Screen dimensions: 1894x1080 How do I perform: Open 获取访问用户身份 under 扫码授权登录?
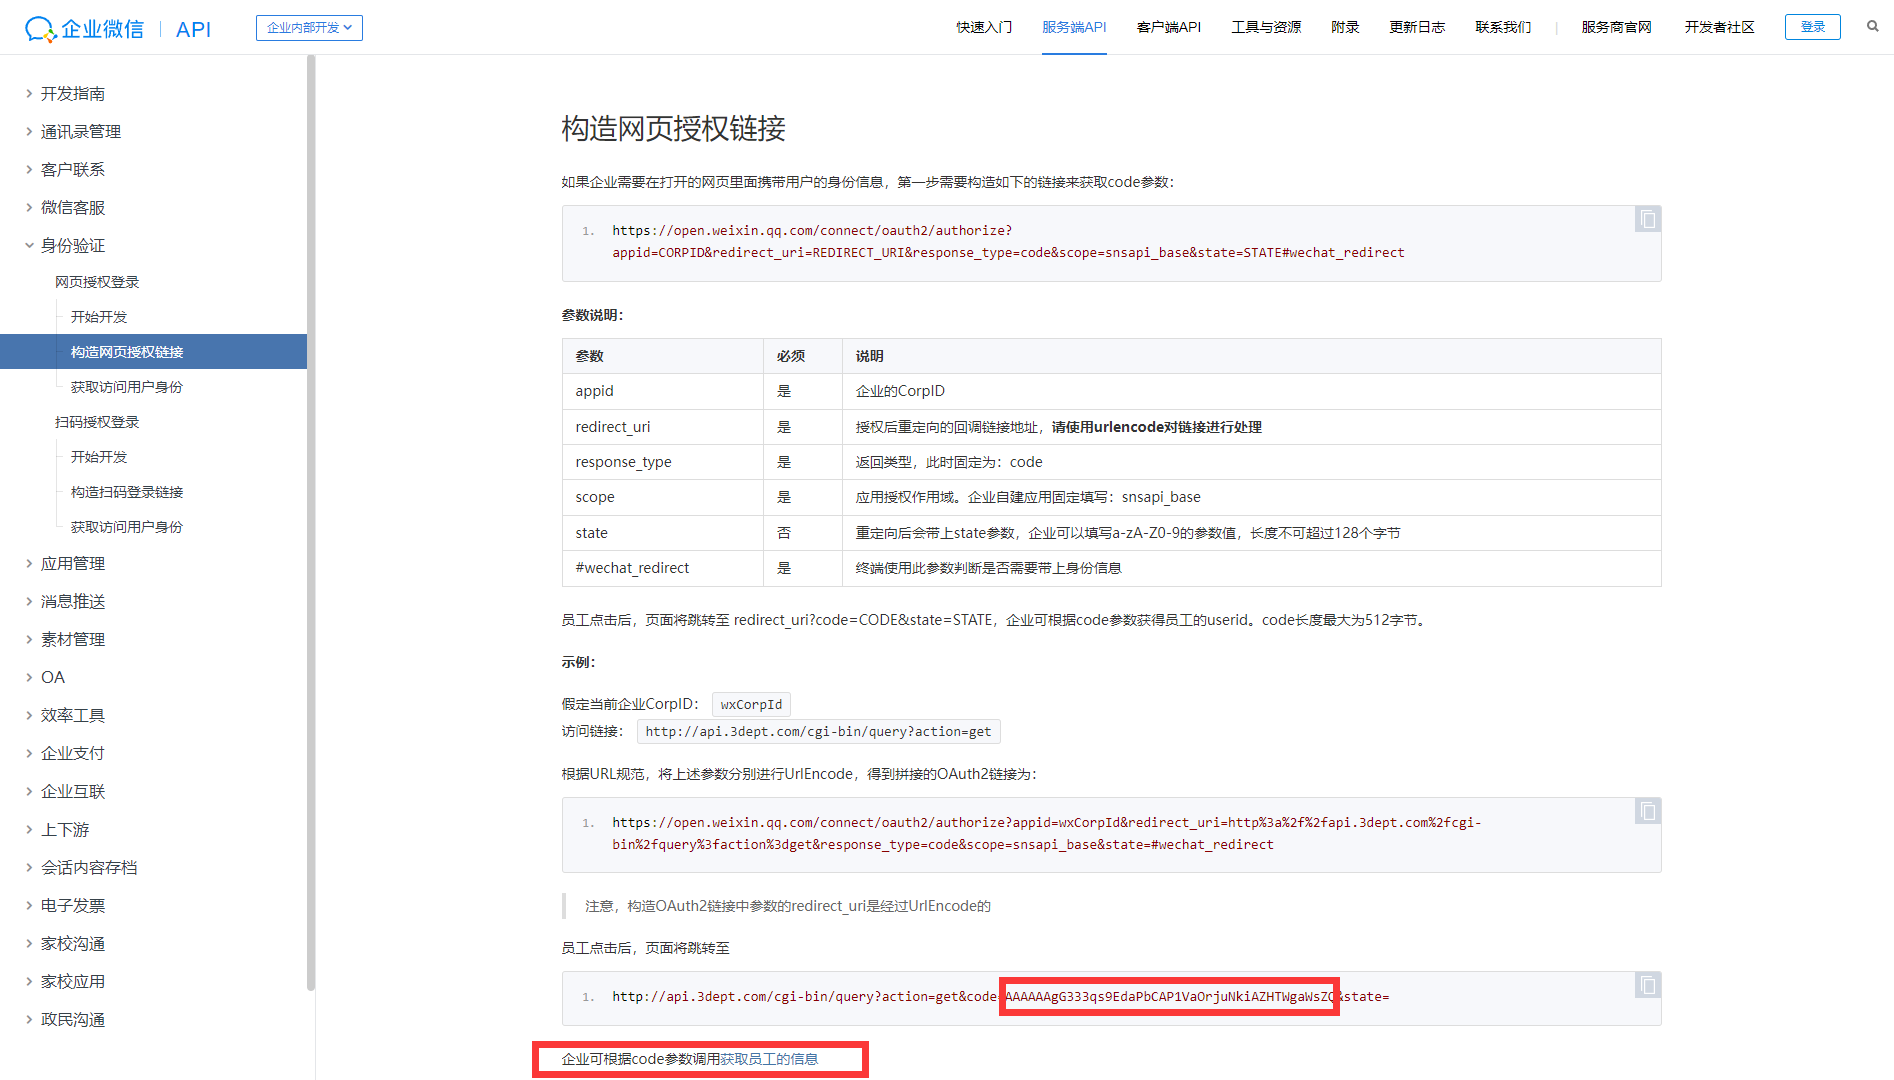(127, 527)
